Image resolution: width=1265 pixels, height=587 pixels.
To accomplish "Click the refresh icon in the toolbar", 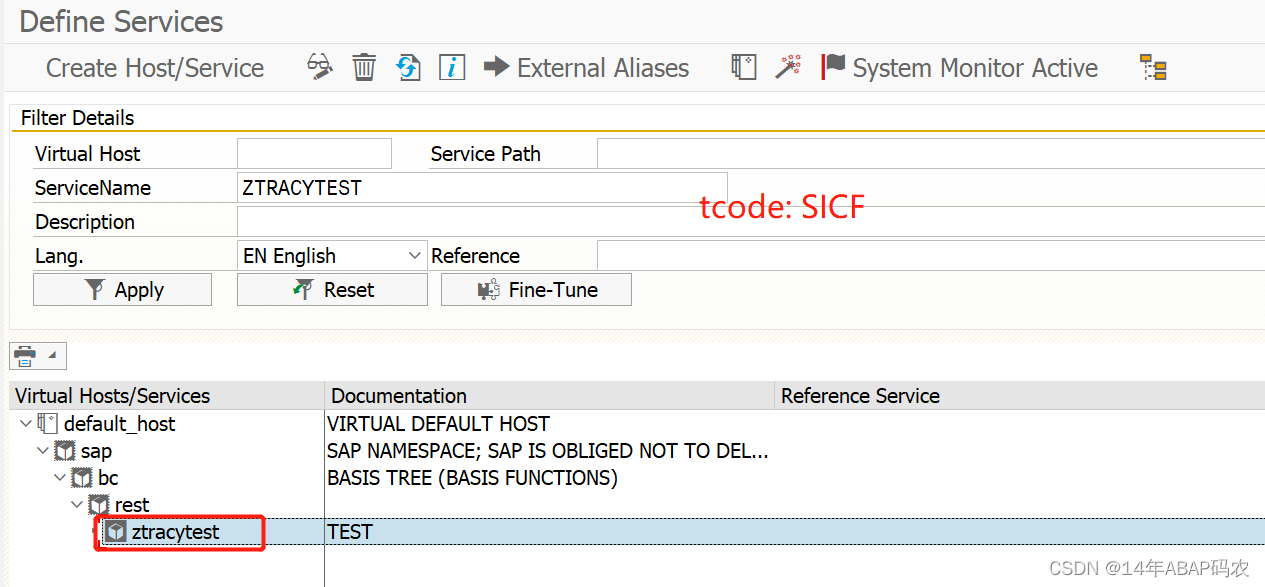I will click(x=408, y=67).
